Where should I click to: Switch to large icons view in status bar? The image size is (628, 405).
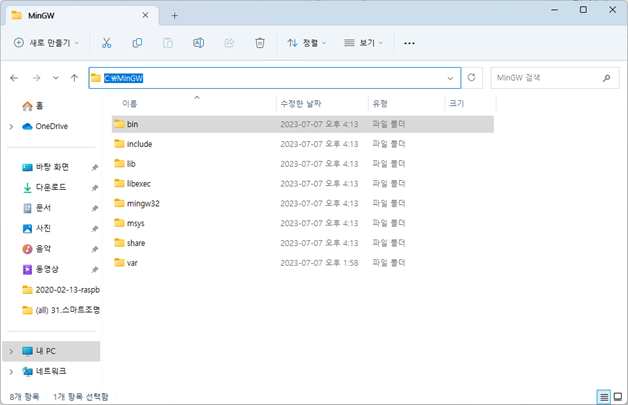click(x=618, y=397)
